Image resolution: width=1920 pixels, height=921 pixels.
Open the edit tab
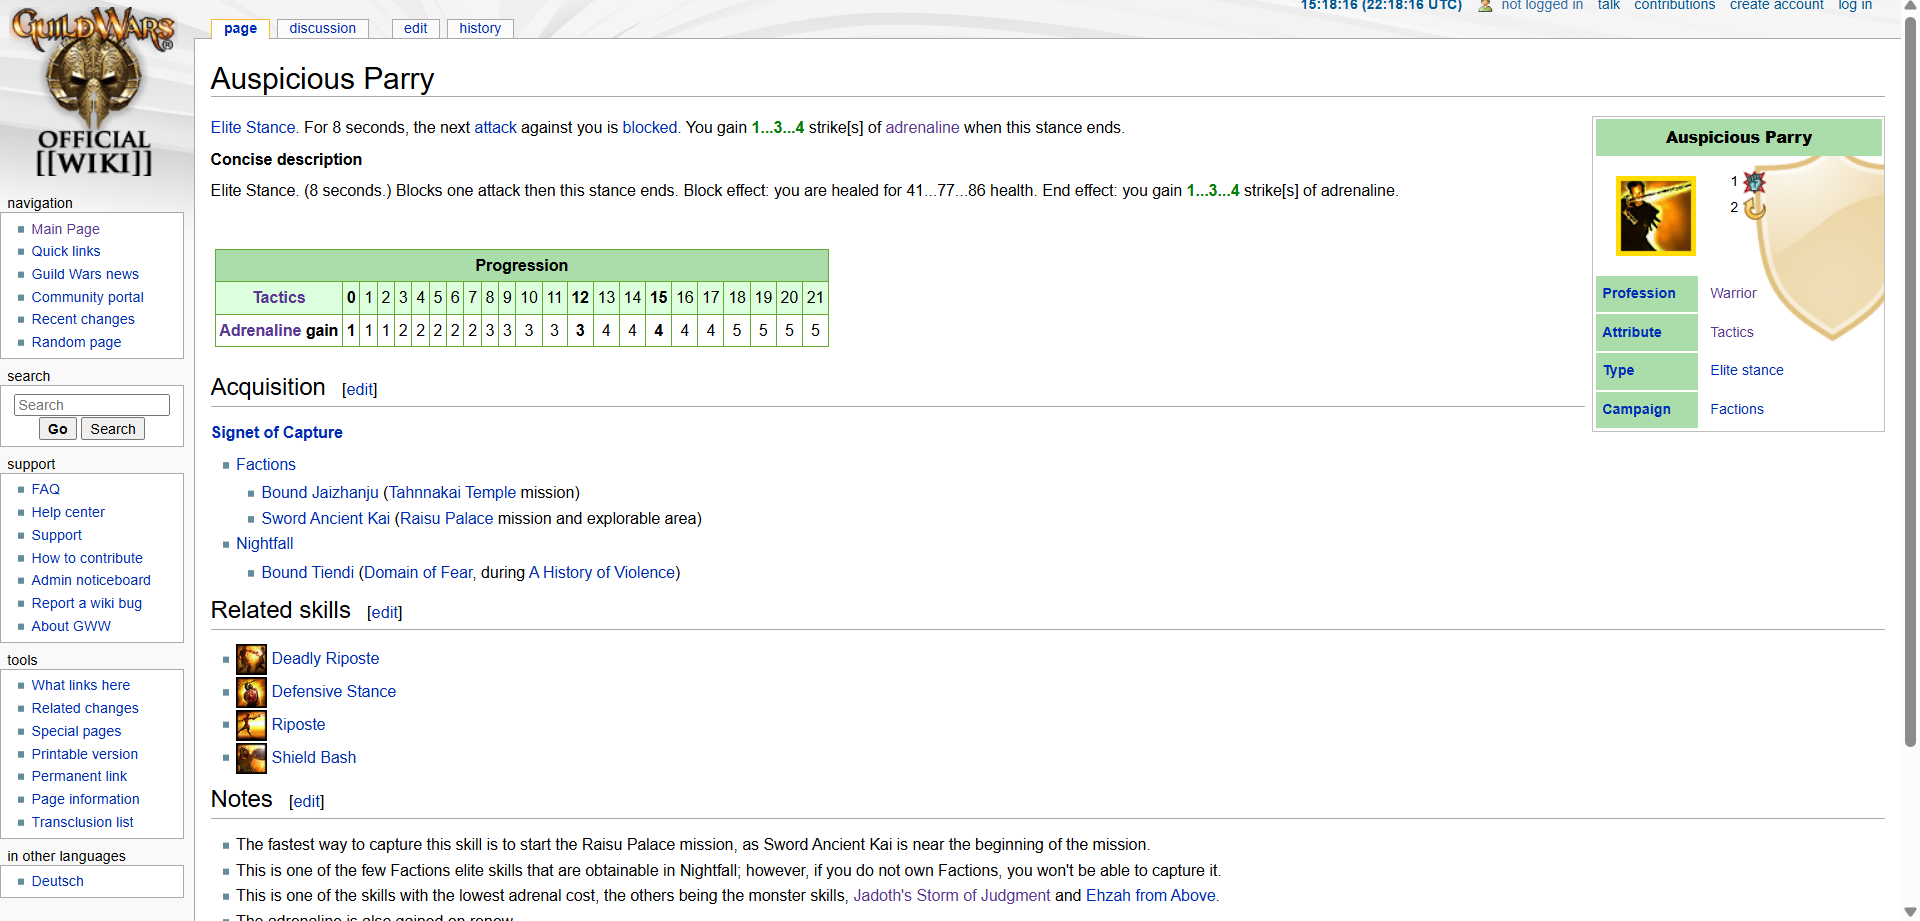[415, 28]
